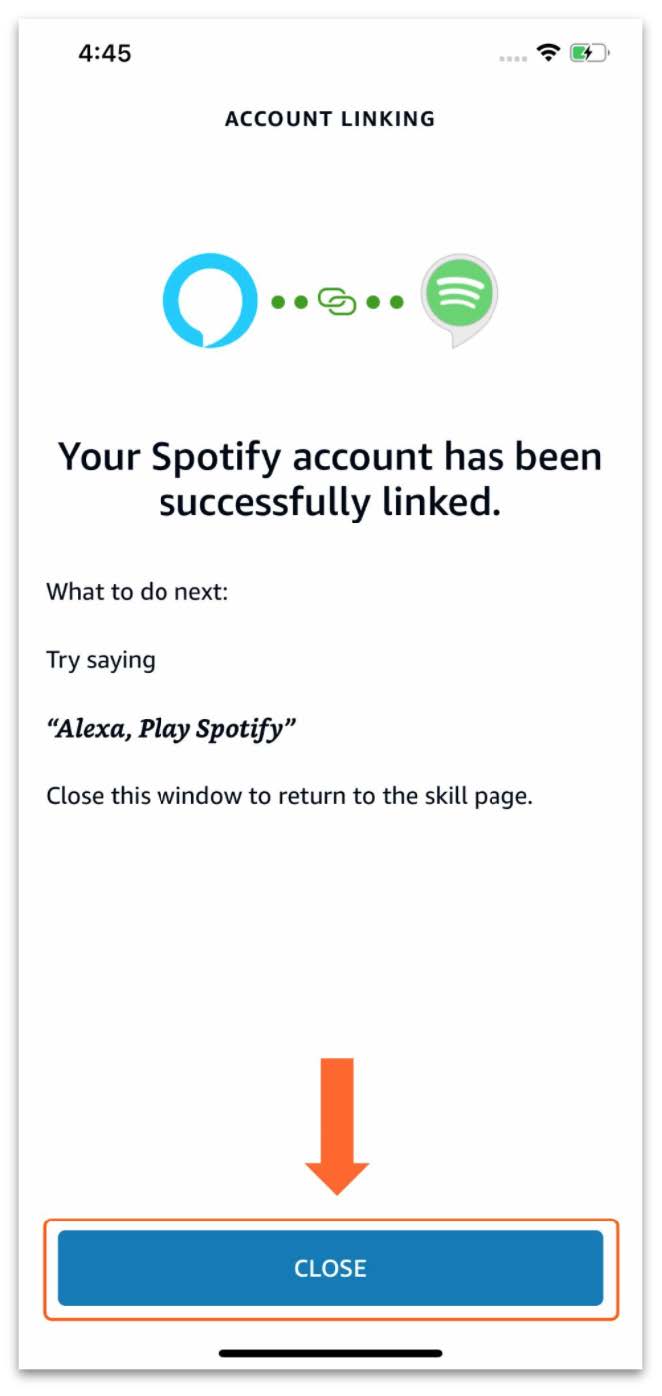Tap the "Close this window" instruction text
662x1396 pixels.
289,797
